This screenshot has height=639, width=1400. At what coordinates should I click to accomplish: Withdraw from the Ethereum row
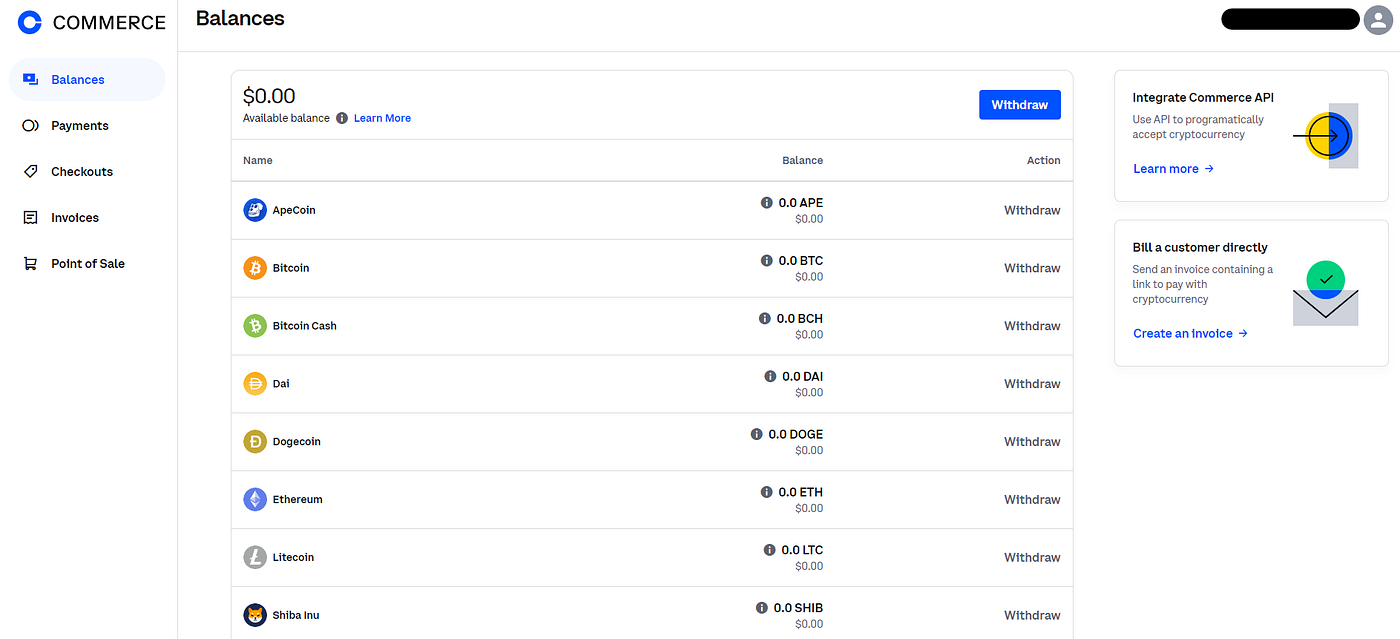tap(1032, 500)
